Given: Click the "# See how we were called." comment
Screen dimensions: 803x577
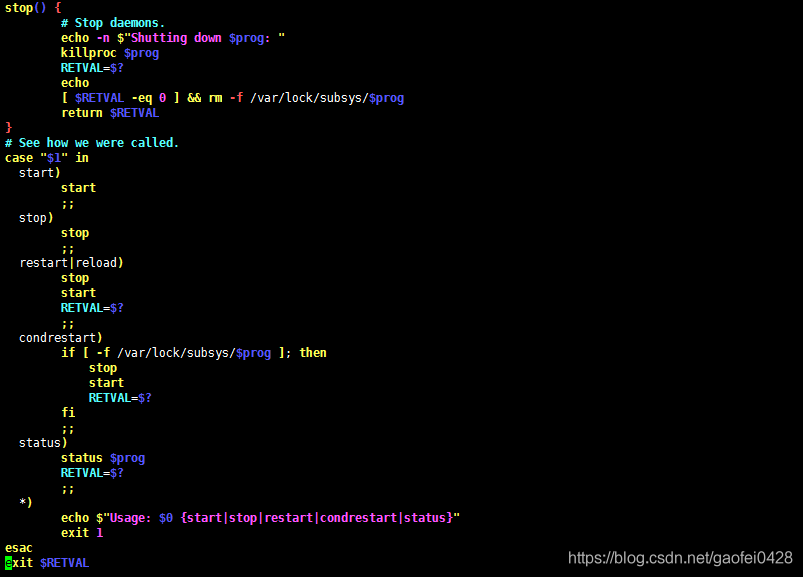Looking at the screenshot, I should tap(92, 143).
